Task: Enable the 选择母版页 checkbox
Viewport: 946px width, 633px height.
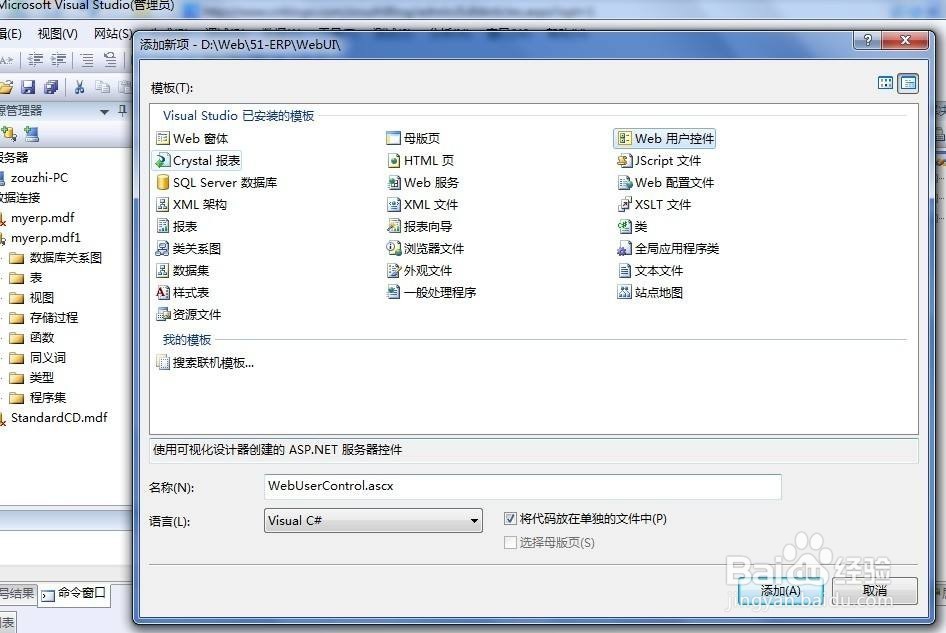Action: 509,541
